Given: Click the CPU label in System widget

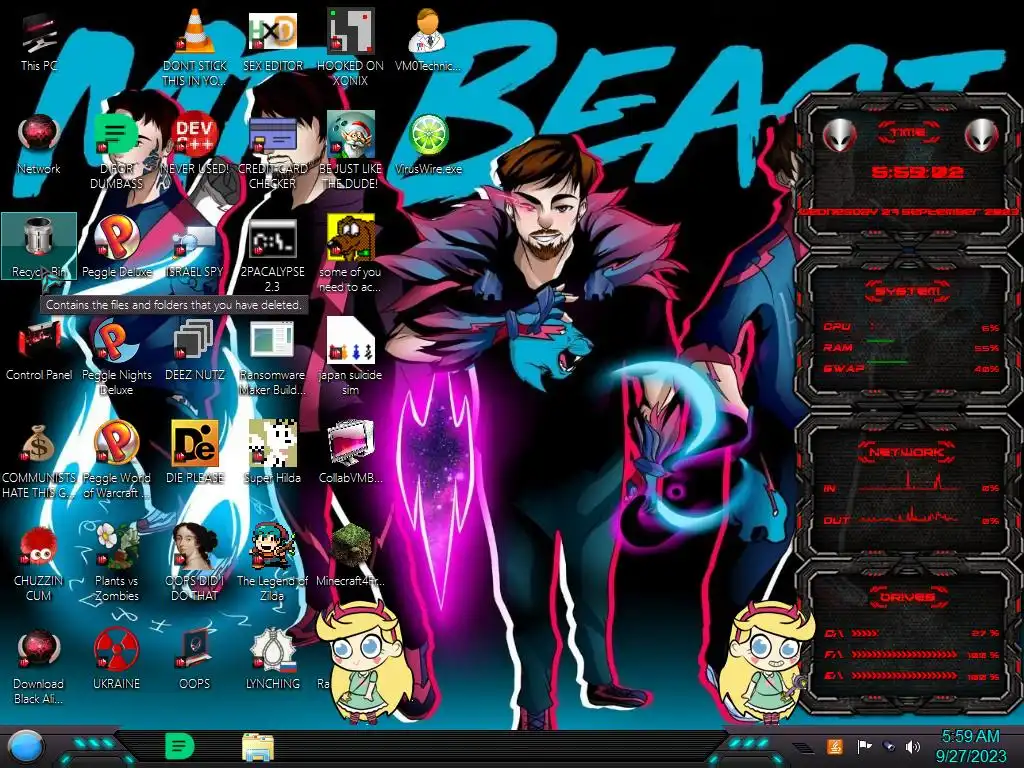Looking at the screenshot, I should pos(837,327).
